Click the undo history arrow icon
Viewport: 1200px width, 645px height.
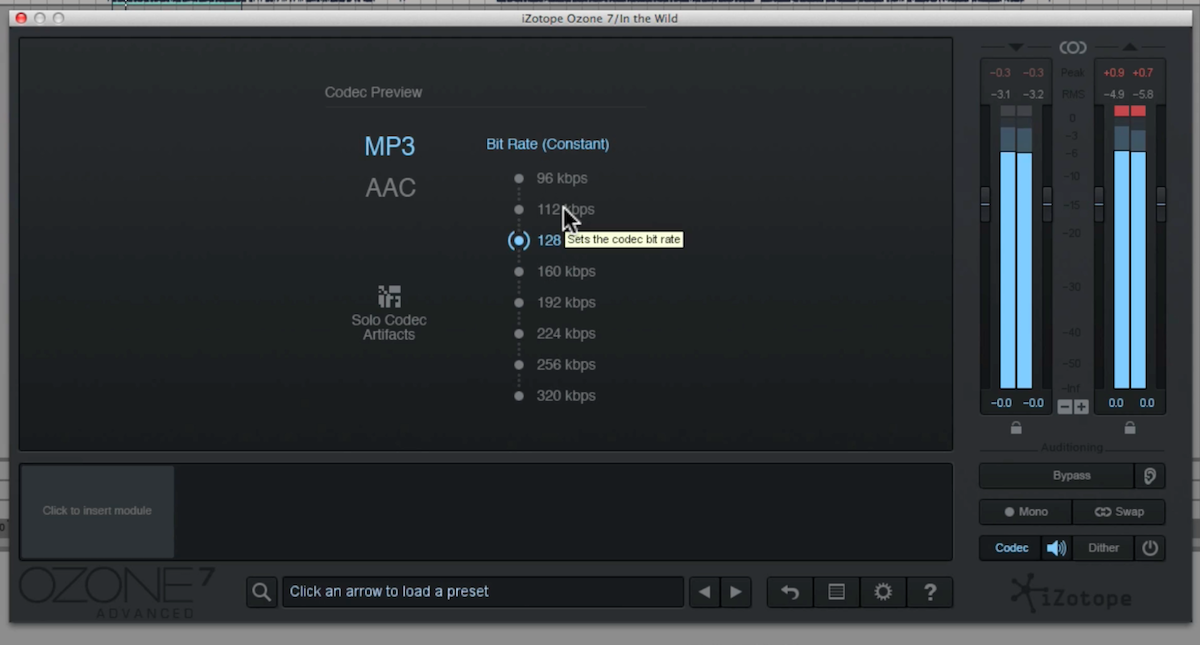[x=790, y=592]
